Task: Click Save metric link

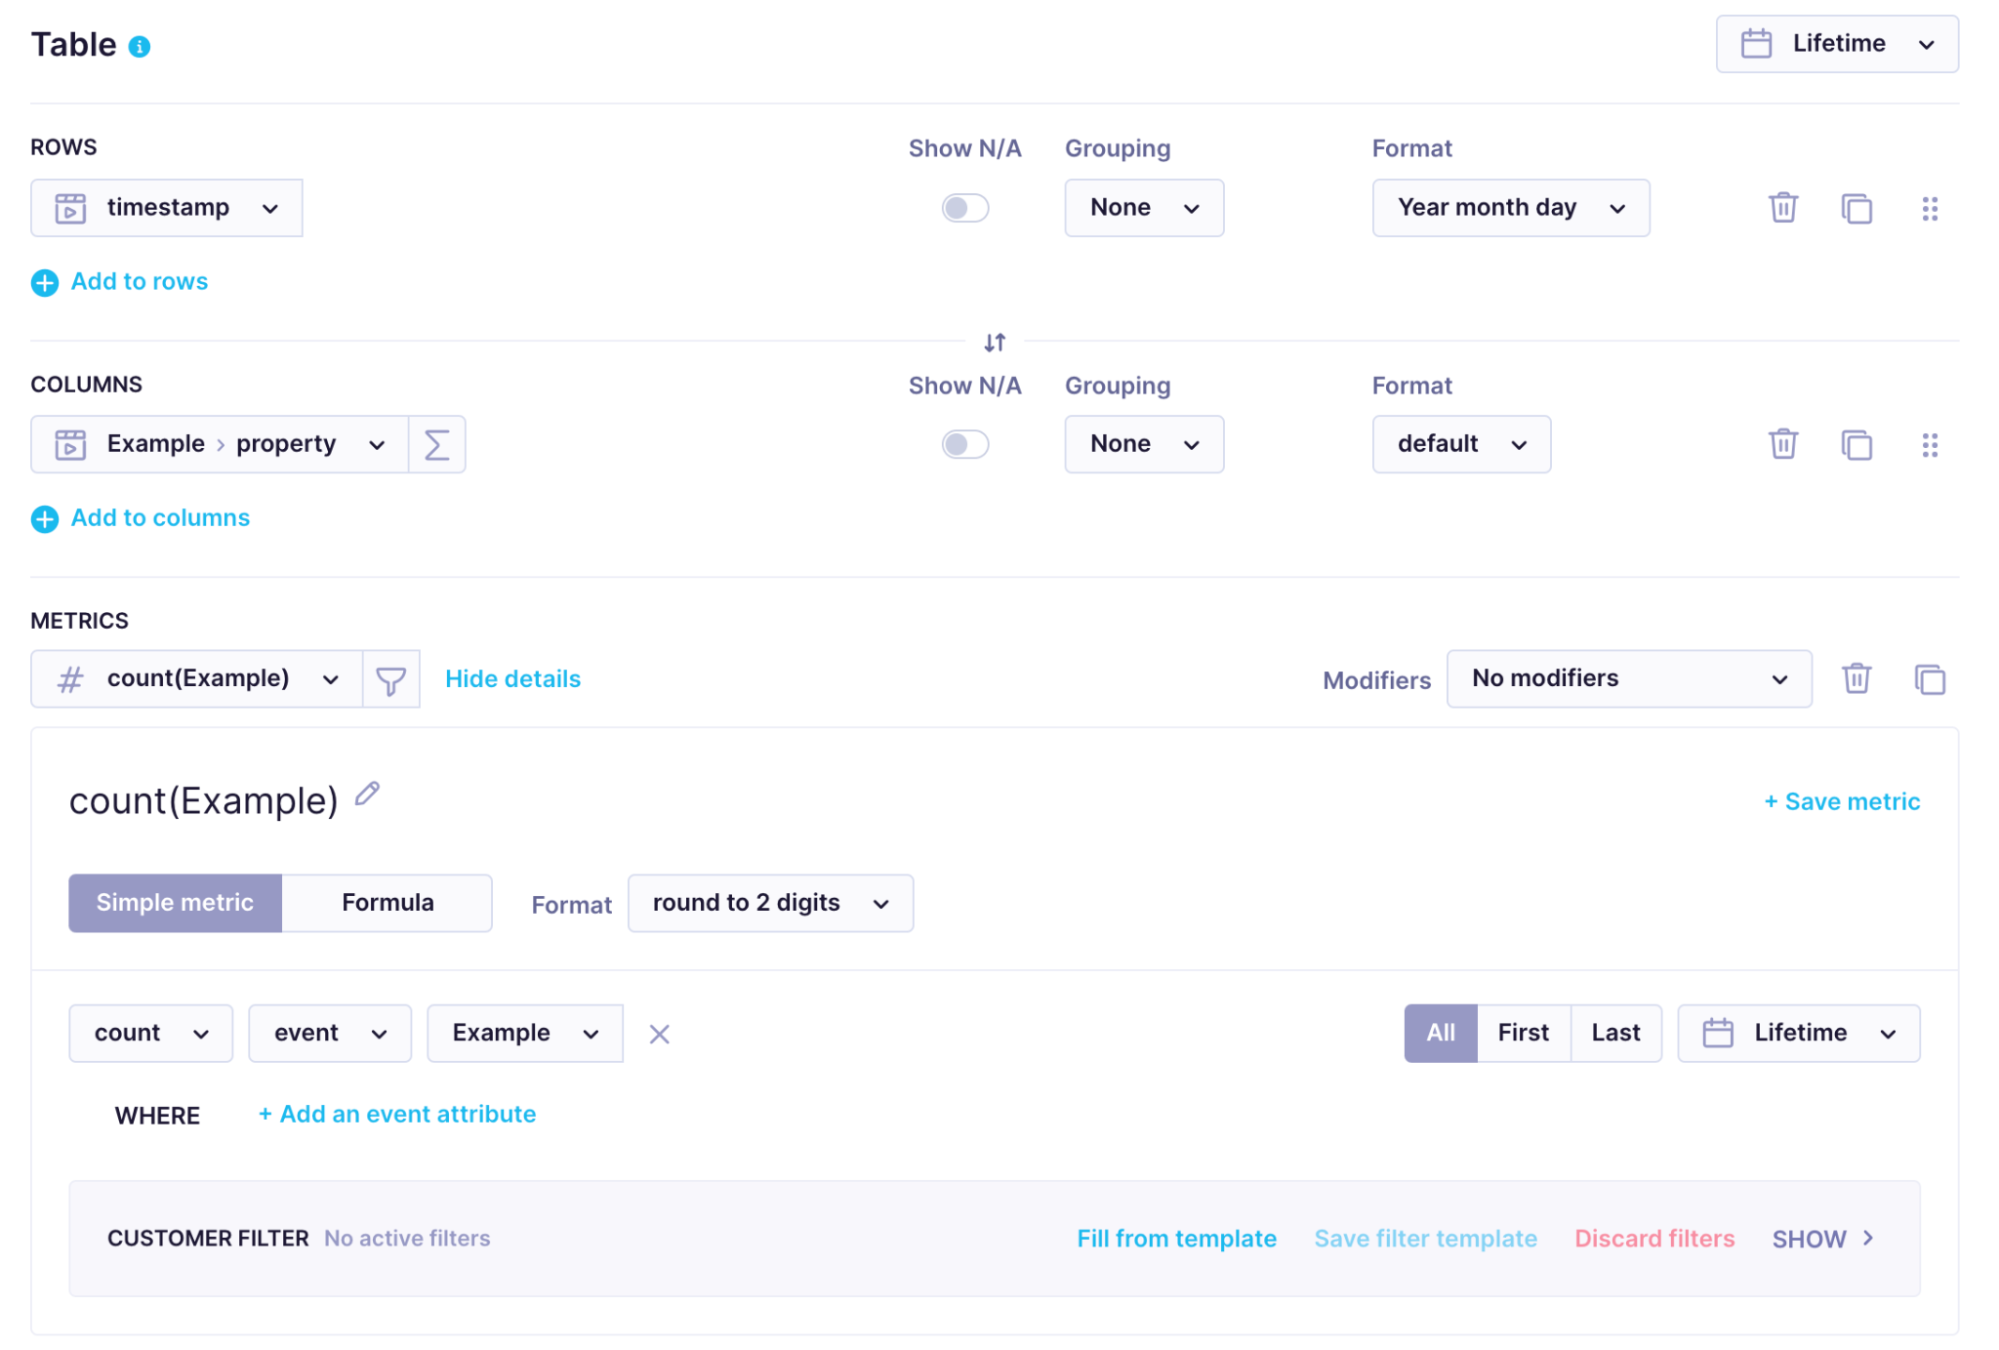Action: coord(1841,802)
